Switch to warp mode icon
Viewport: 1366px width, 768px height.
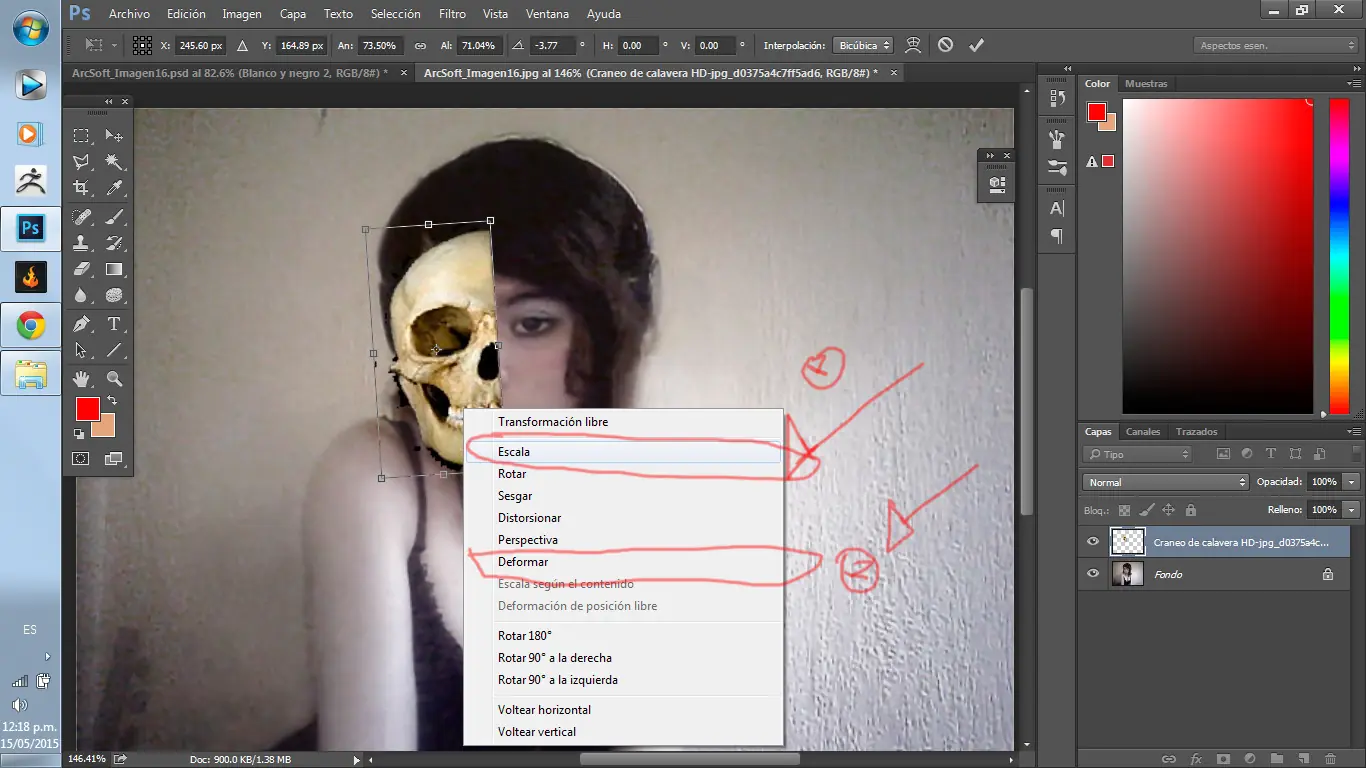coord(913,45)
